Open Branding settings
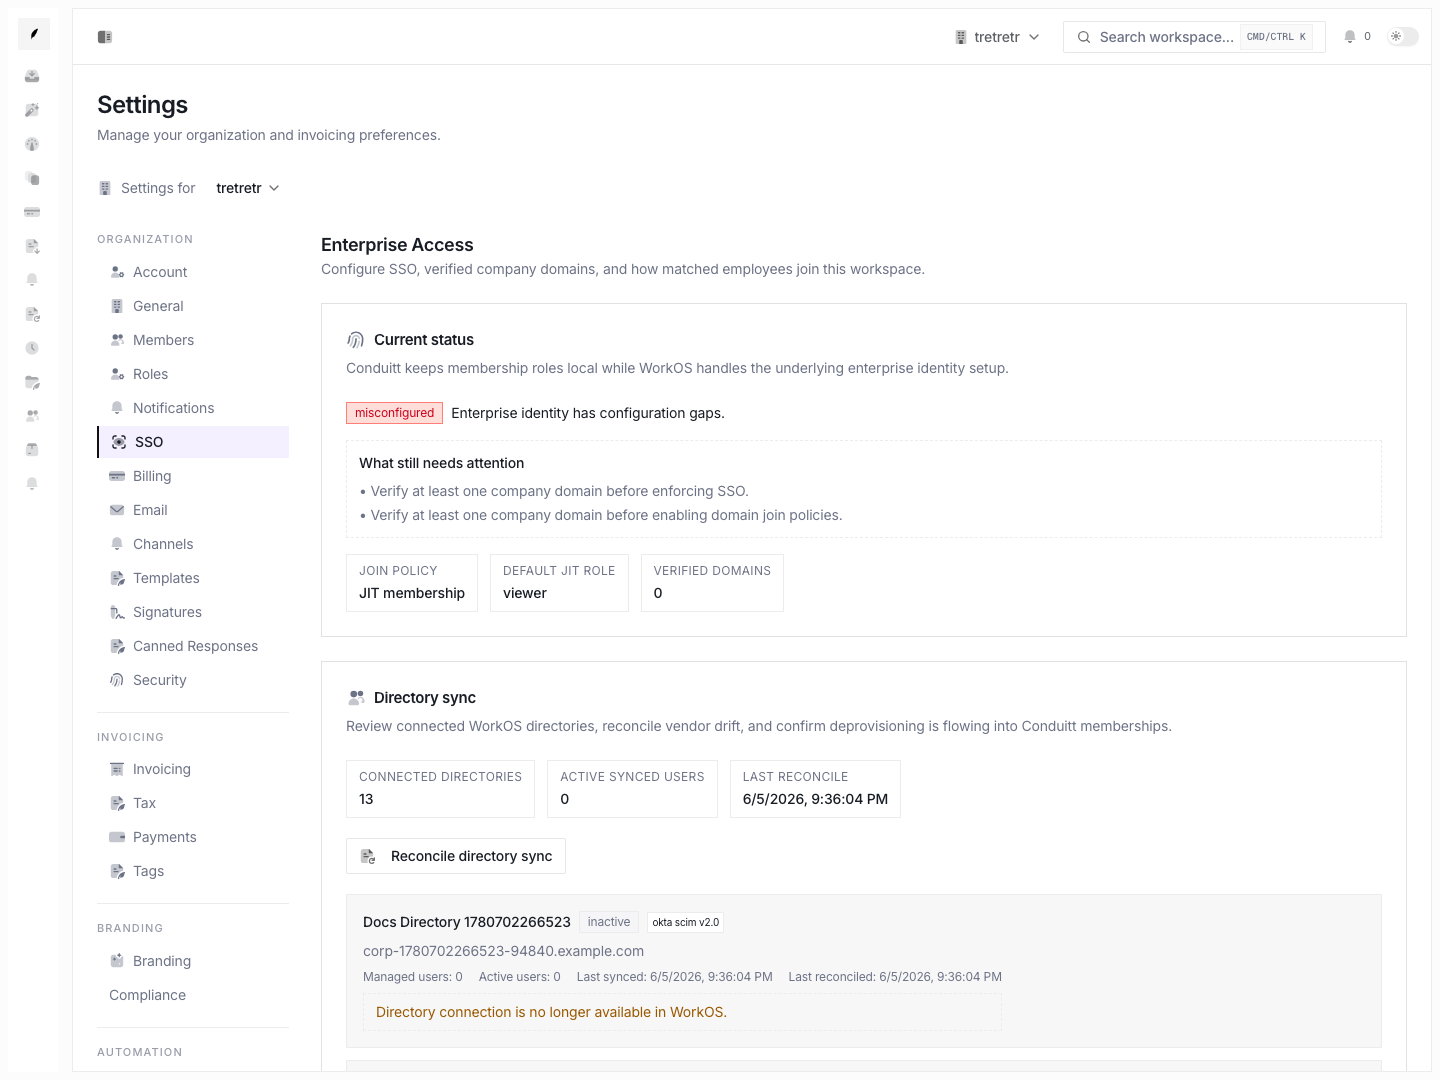Viewport: 1440px width, 1080px height. pyautogui.click(x=193, y=961)
